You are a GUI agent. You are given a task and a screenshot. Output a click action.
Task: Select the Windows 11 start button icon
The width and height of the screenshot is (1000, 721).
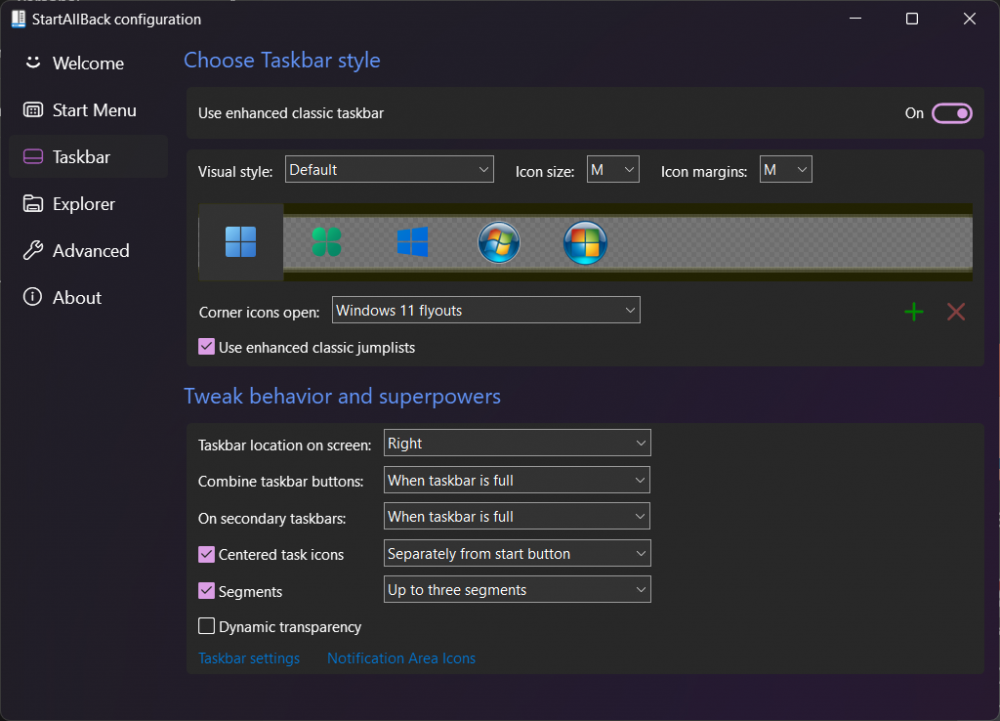pyautogui.click(x=241, y=242)
